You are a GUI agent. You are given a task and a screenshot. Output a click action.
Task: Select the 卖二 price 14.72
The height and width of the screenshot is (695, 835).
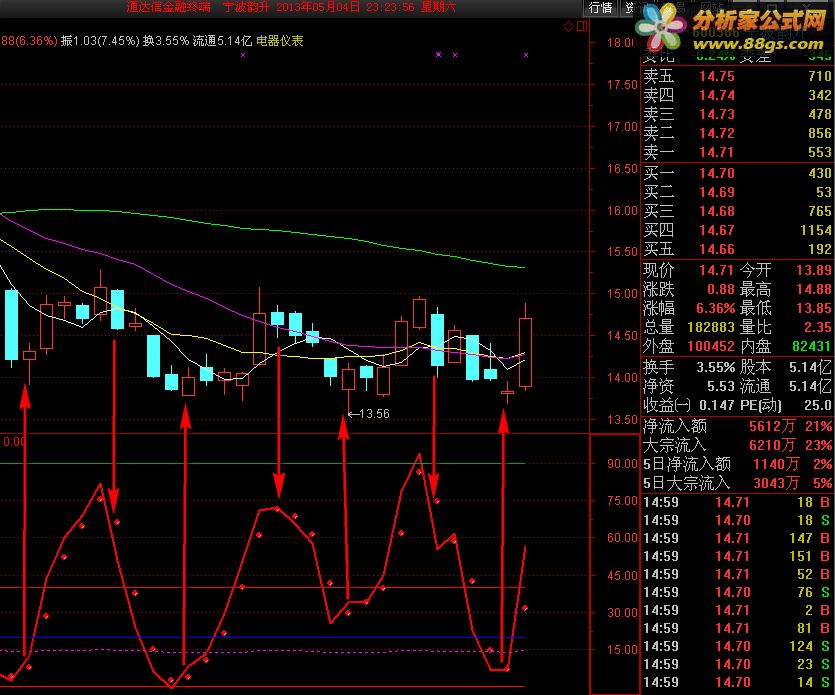point(717,133)
